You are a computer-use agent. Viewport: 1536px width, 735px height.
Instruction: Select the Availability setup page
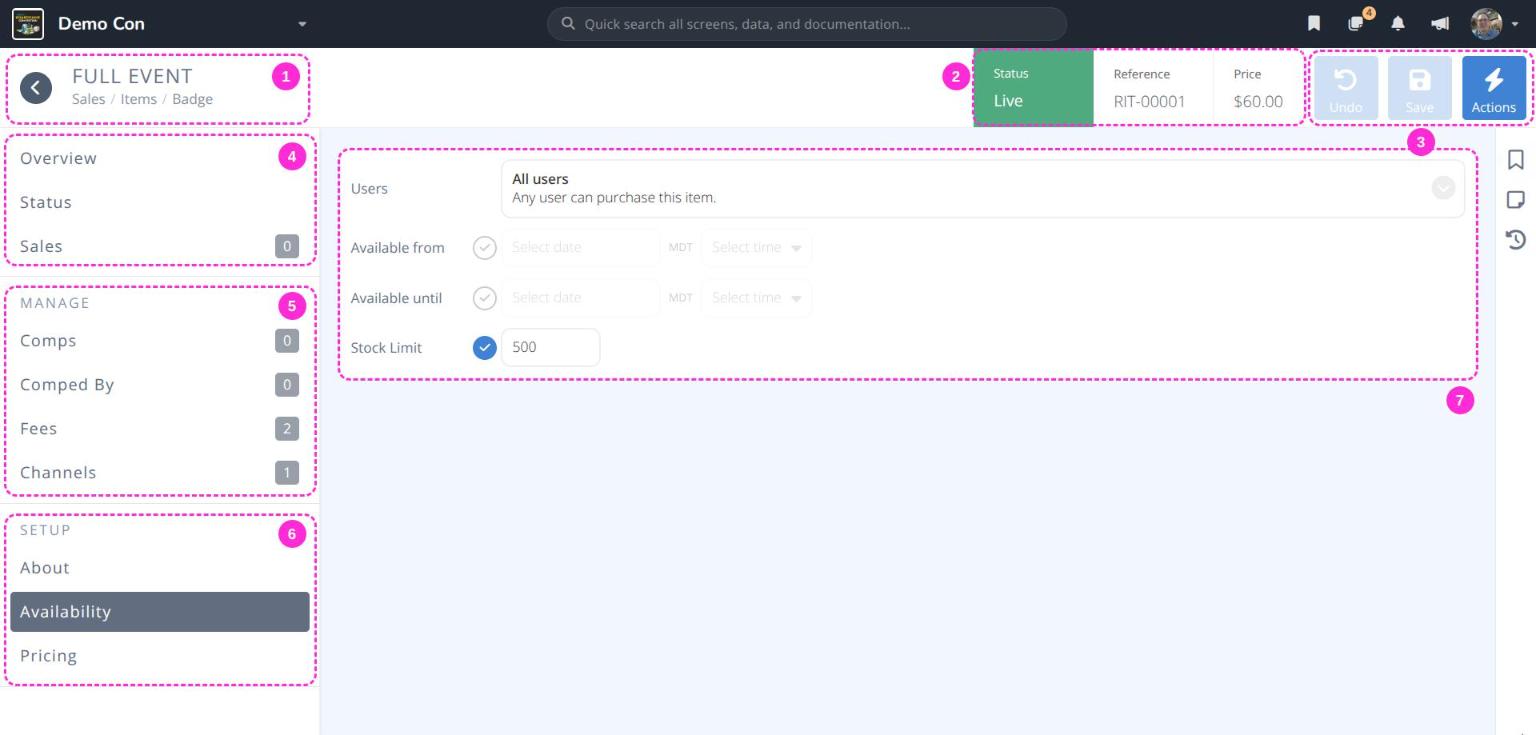[x=160, y=611]
